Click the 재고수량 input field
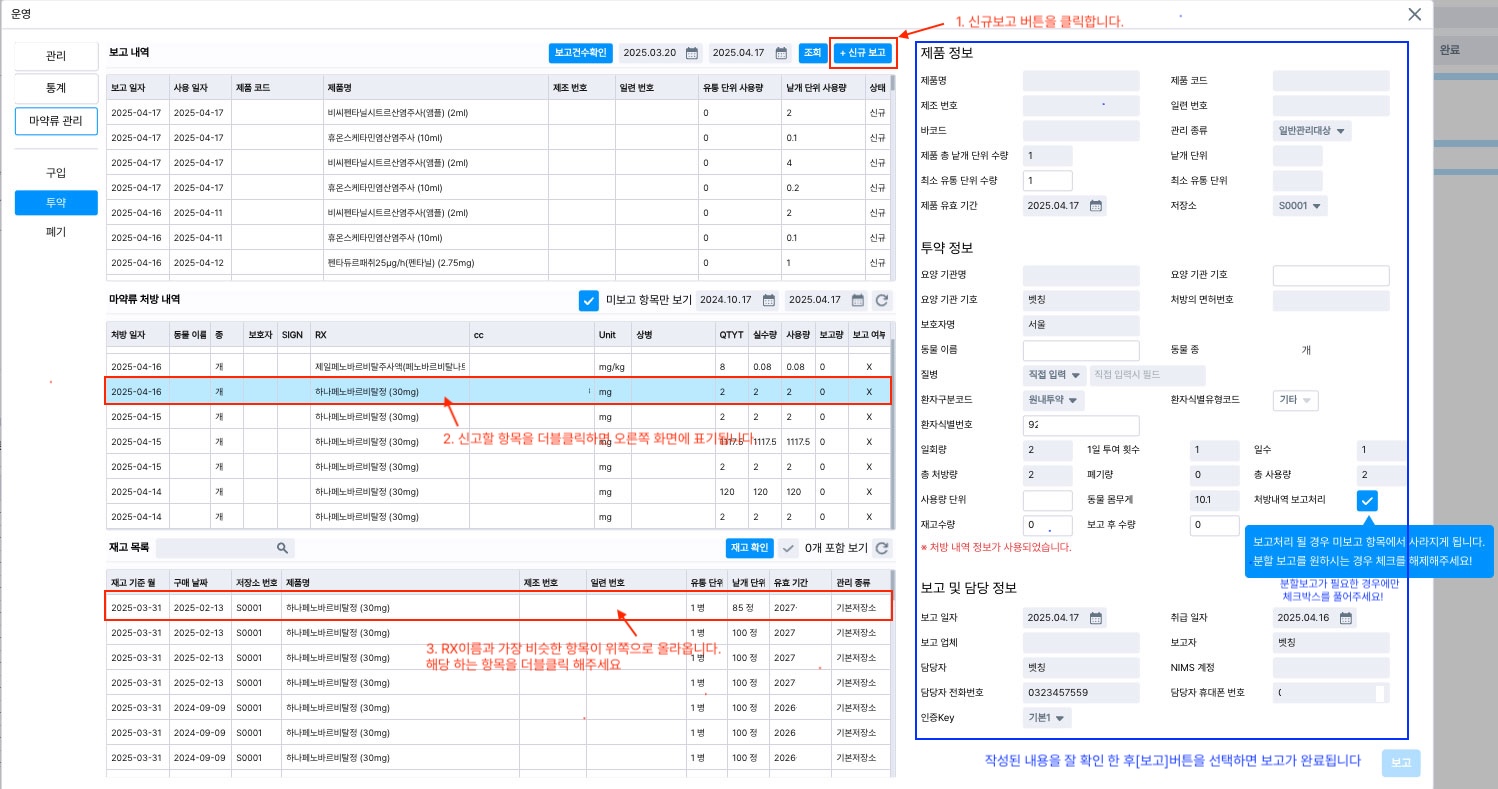The image size is (1498, 789). (x=1048, y=525)
